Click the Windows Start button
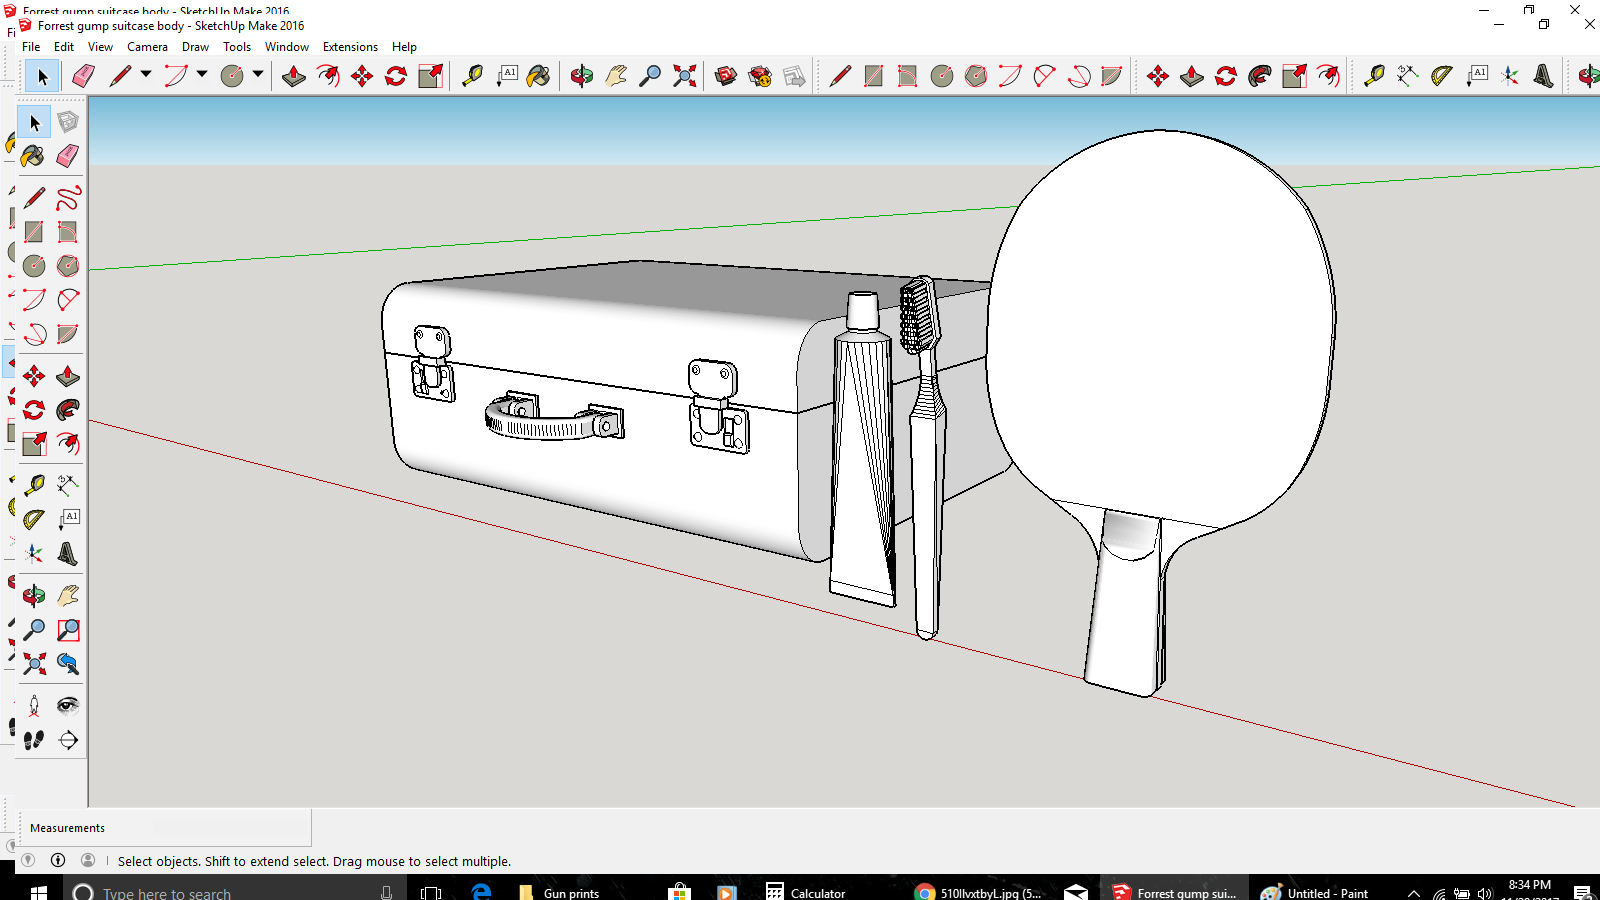The width and height of the screenshot is (1600, 900). tap(39, 892)
